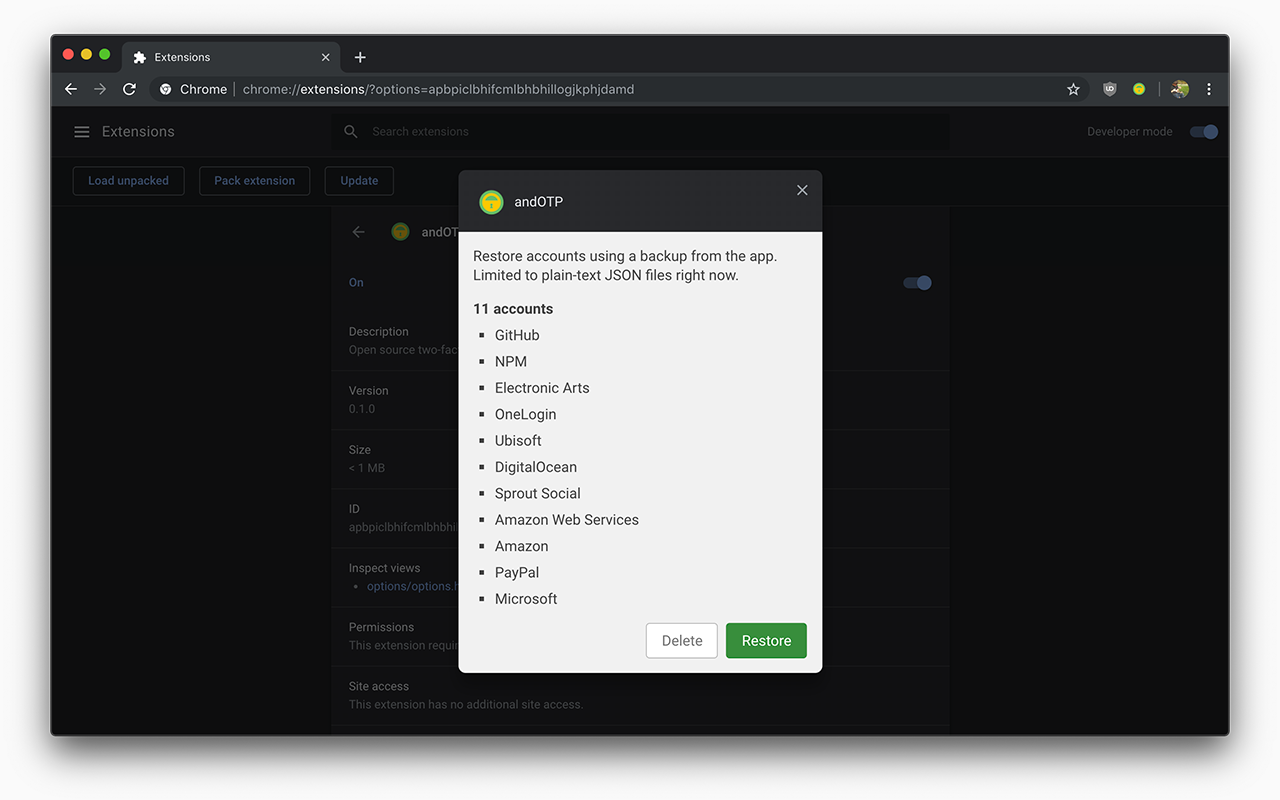Viewport: 1280px width, 800px height.
Task: Bookmark this page with the star icon
Action: [x=1073, y=89]
